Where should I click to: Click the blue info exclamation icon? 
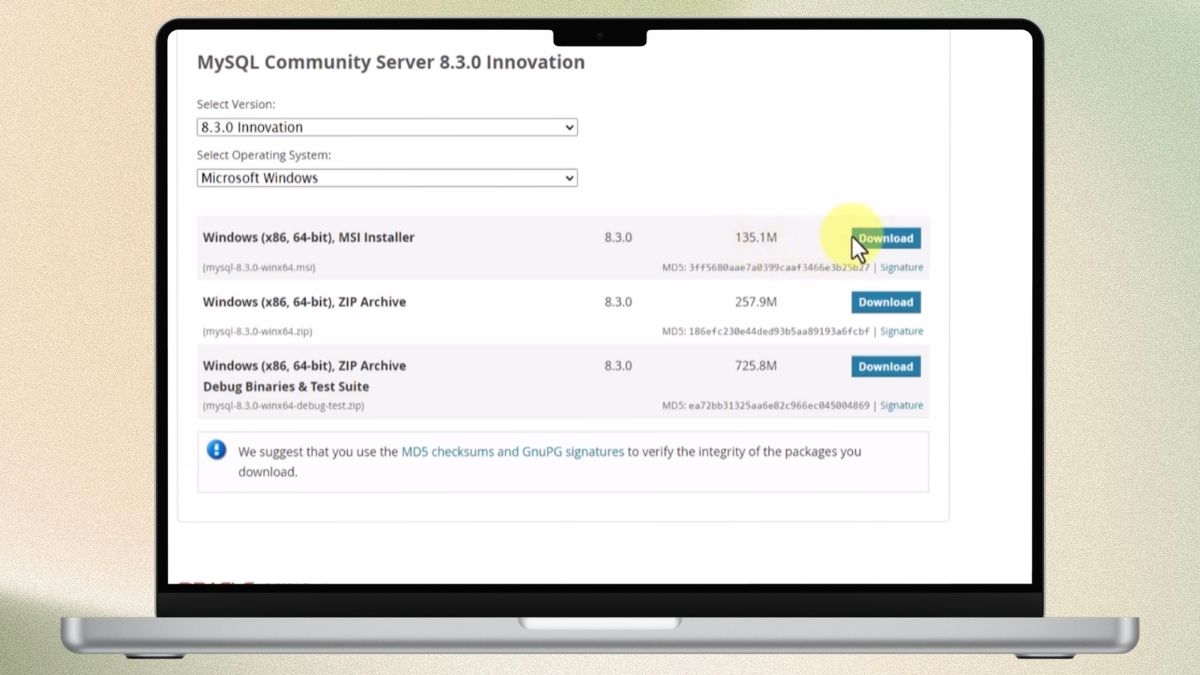tap(217, 450)
